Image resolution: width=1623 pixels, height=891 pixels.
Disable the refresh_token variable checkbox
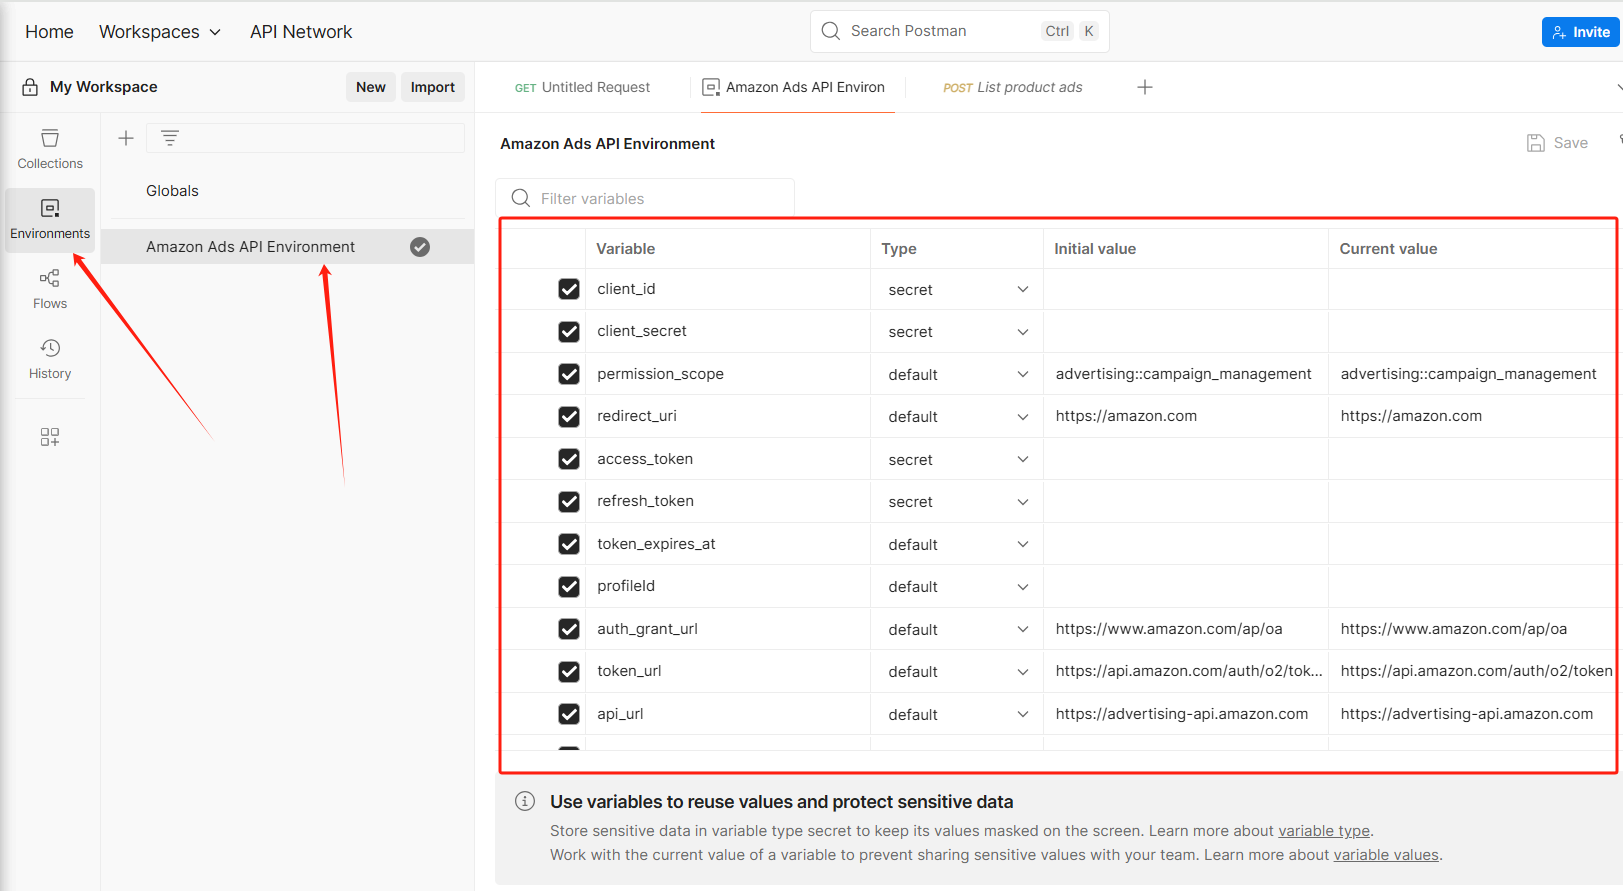(x=569, y=501)
